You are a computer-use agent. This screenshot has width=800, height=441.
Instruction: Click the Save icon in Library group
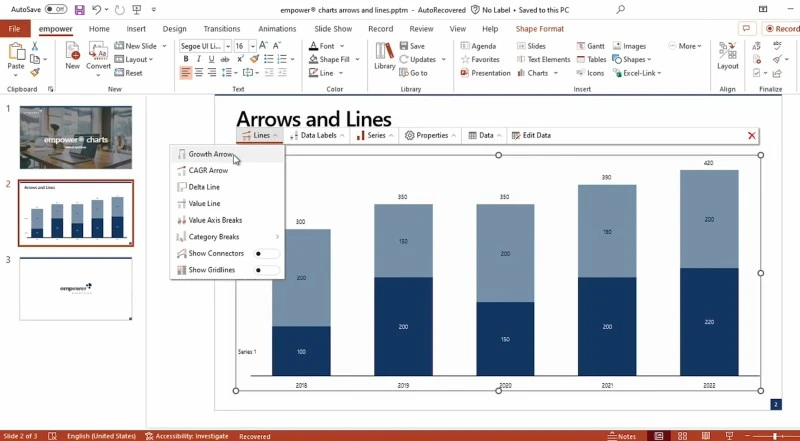pyautogui.click(x=411, y=46)
